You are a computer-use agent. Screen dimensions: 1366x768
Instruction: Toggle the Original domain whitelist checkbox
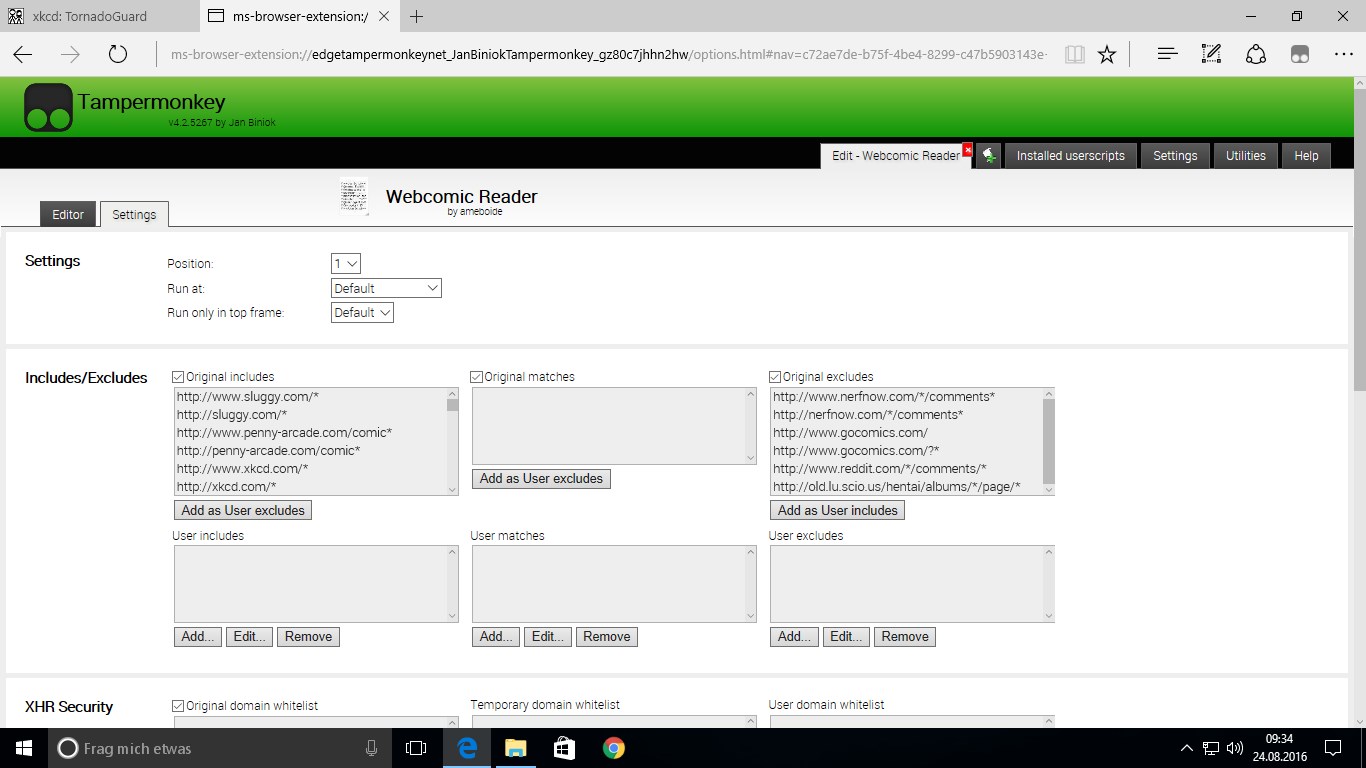[x=178, y=706]
